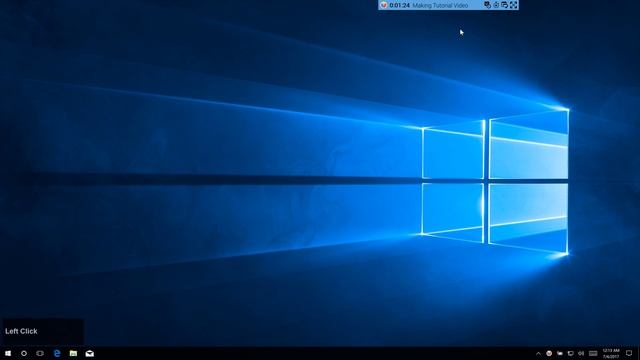Image resolution: width=640 pixels, height=360 pixels.
Task: Open File Explorer from the taskbar
Action: tap(73, 353)
